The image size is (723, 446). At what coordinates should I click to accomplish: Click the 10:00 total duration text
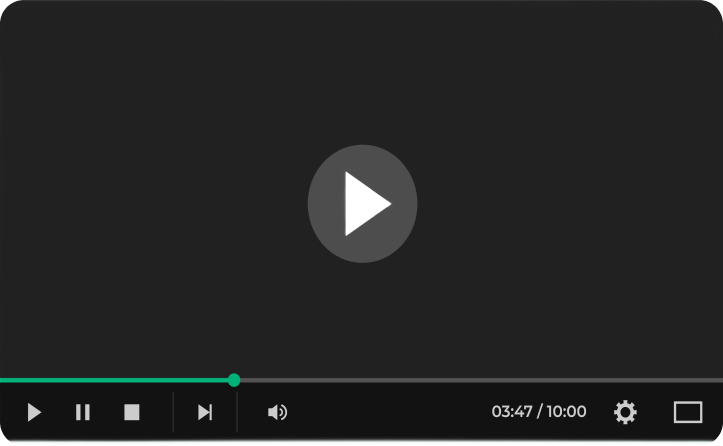pos(566,411)
